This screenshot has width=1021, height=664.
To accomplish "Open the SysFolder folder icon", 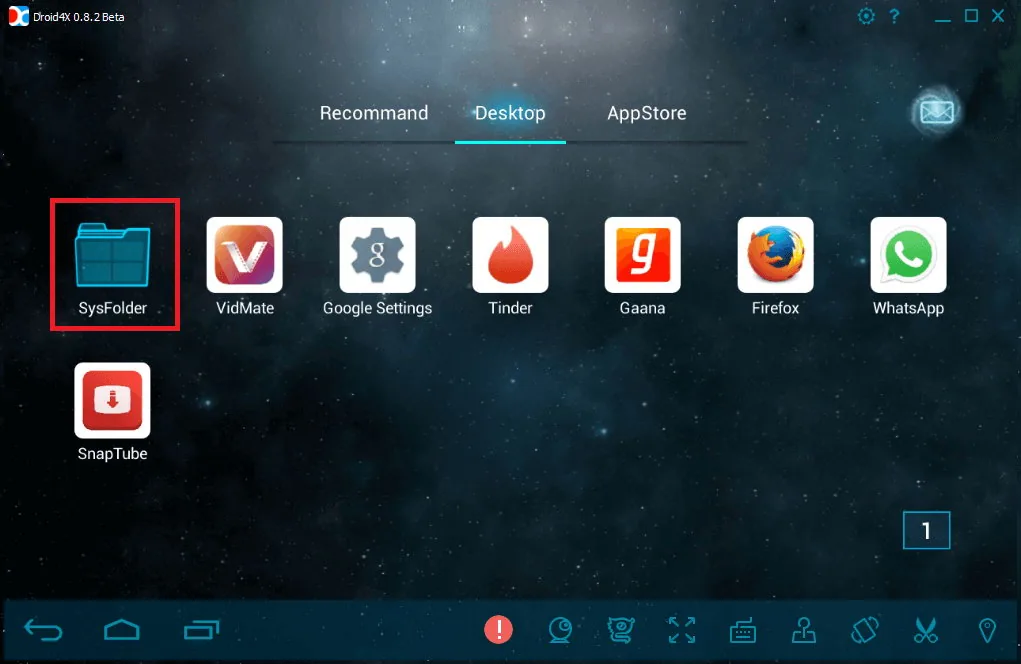I will click(113, 255).
